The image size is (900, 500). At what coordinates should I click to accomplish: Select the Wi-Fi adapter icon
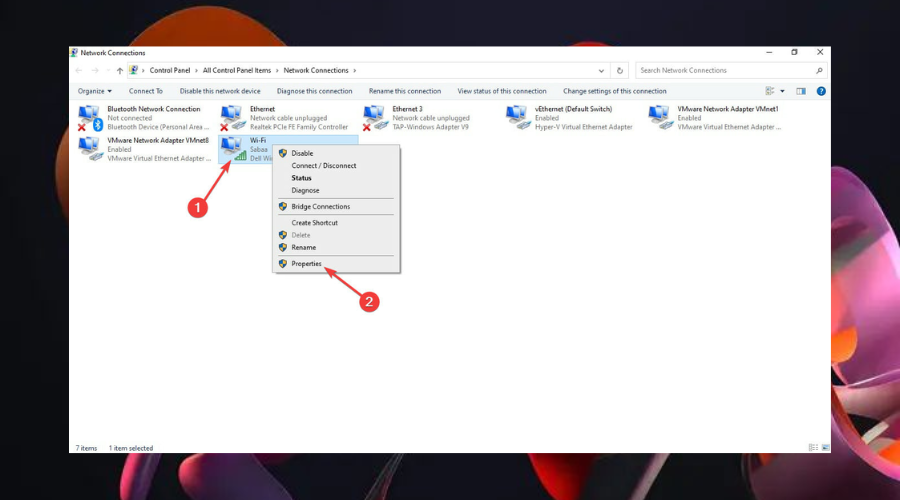pyautogui.click(x=233, y=149)
